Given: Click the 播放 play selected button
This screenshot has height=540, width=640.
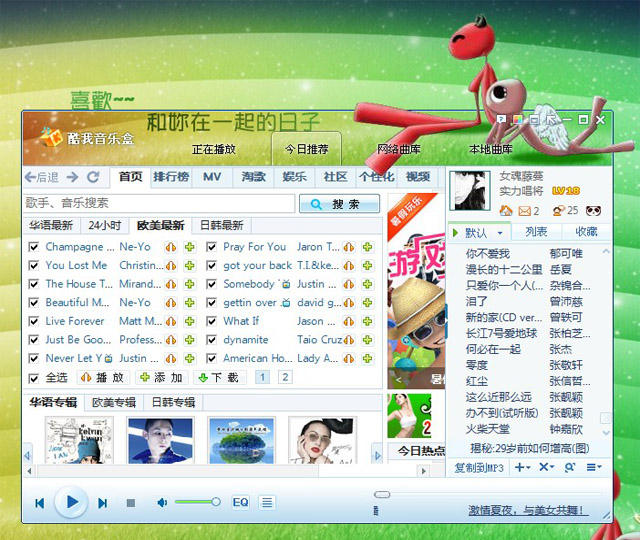Looking at the screenshot, I should pyautogui.click(x=102, y=378).
